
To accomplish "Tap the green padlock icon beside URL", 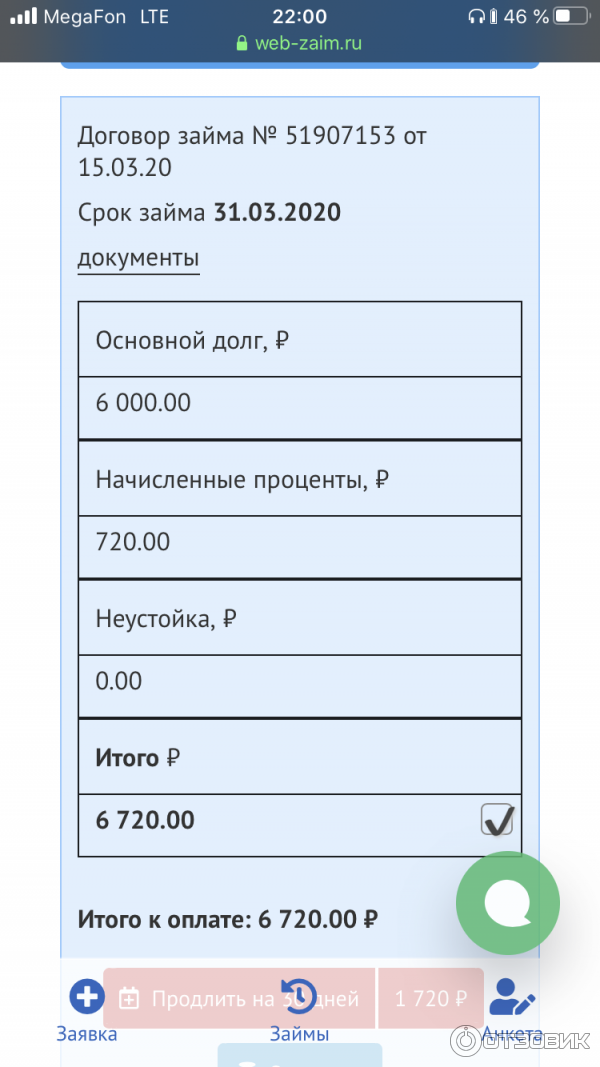I will click(x=241, y=44).
